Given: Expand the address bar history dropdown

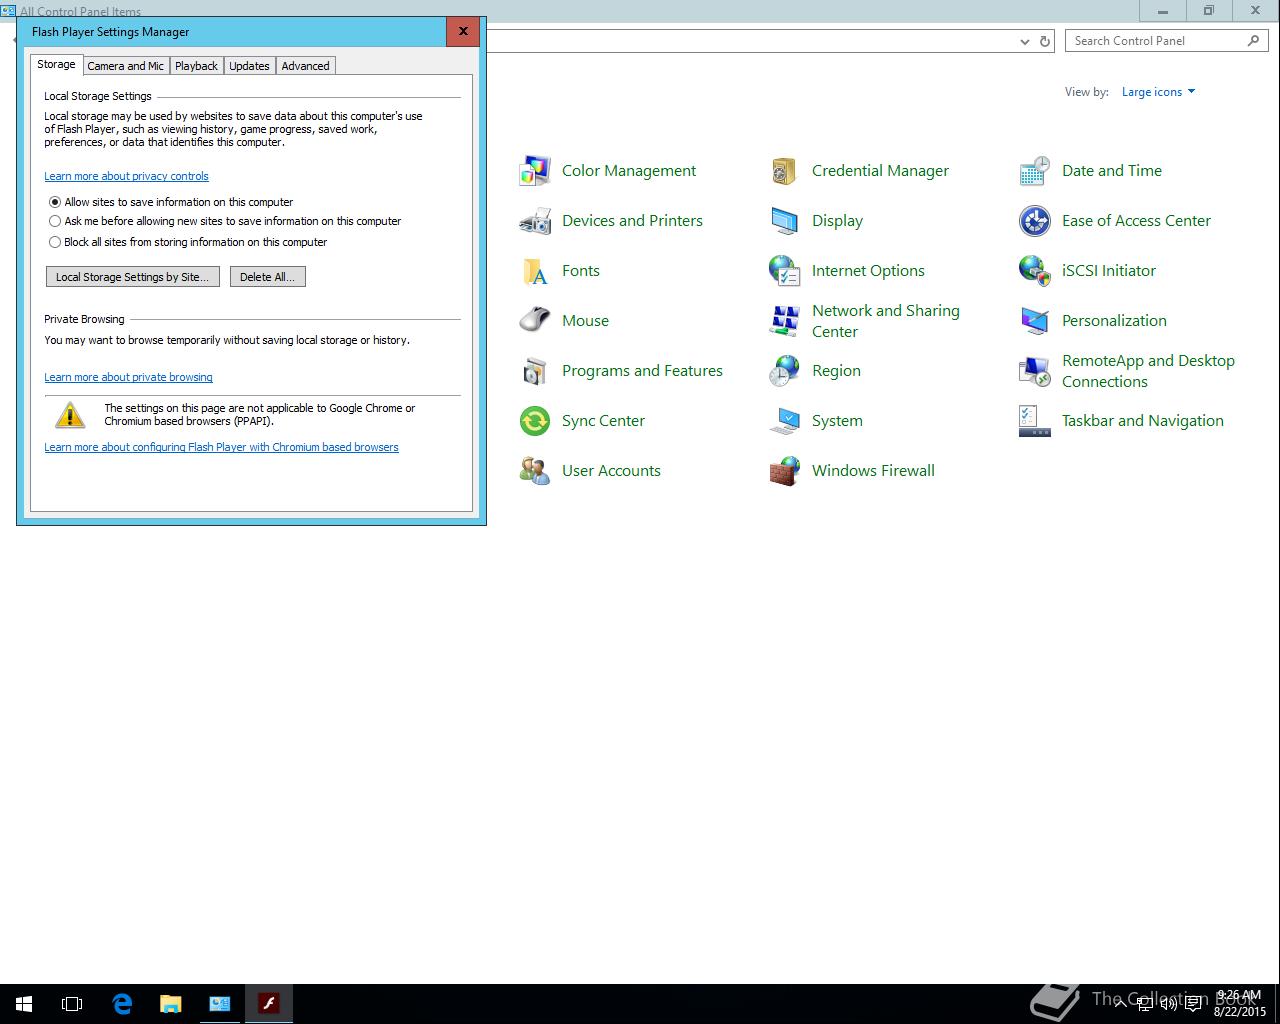Looking at the screenshot, I should click(1025, 41).
